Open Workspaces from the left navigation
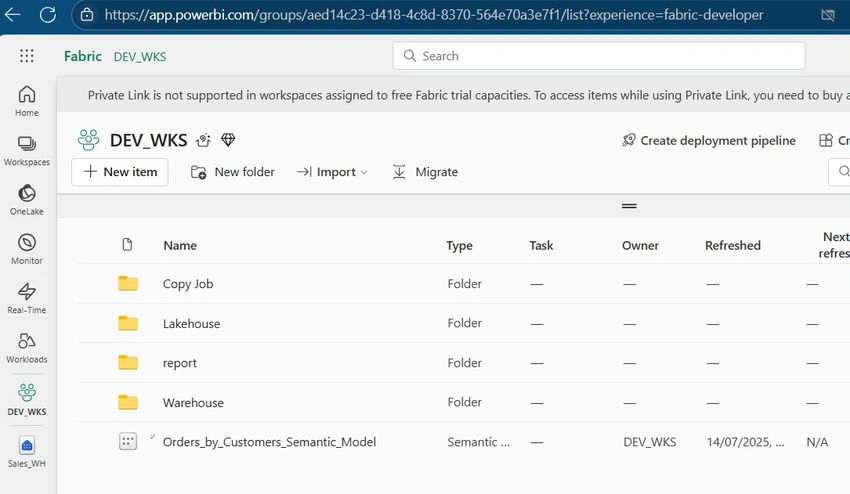The height and width of the screenshot is (494, 850). [x=27, y=151]
